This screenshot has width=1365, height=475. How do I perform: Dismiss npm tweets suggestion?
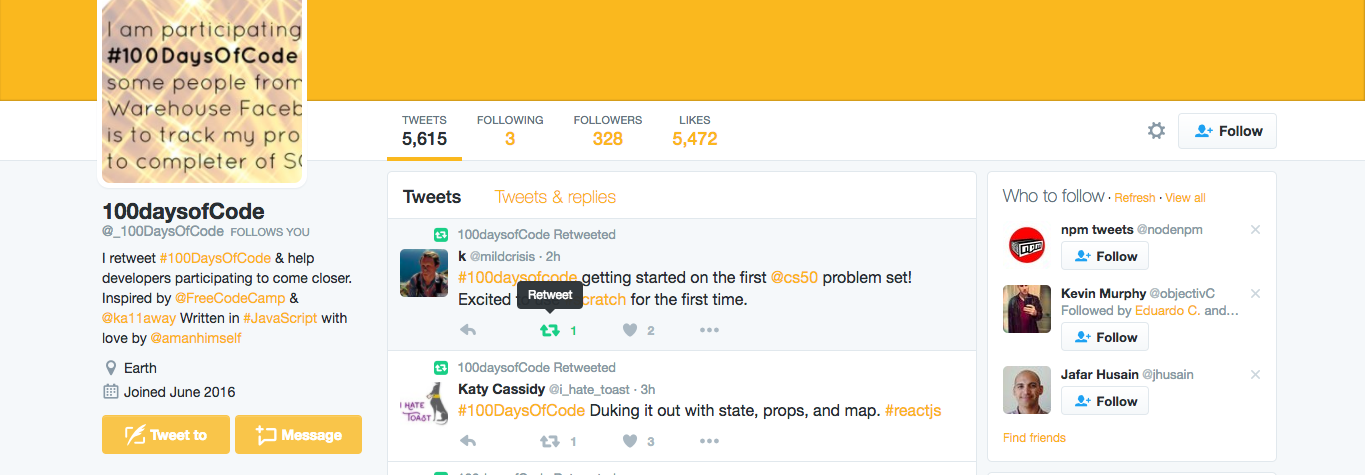pyautogui.click(x=1255, y=230)
